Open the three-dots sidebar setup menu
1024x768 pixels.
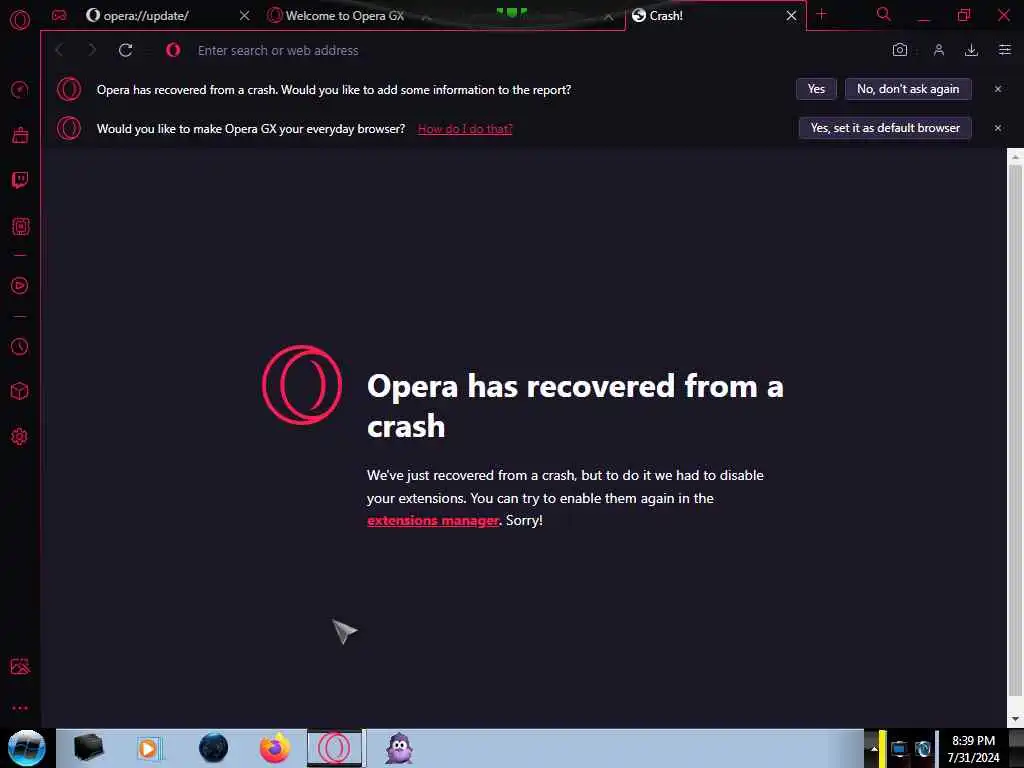[x=20, y=708]
